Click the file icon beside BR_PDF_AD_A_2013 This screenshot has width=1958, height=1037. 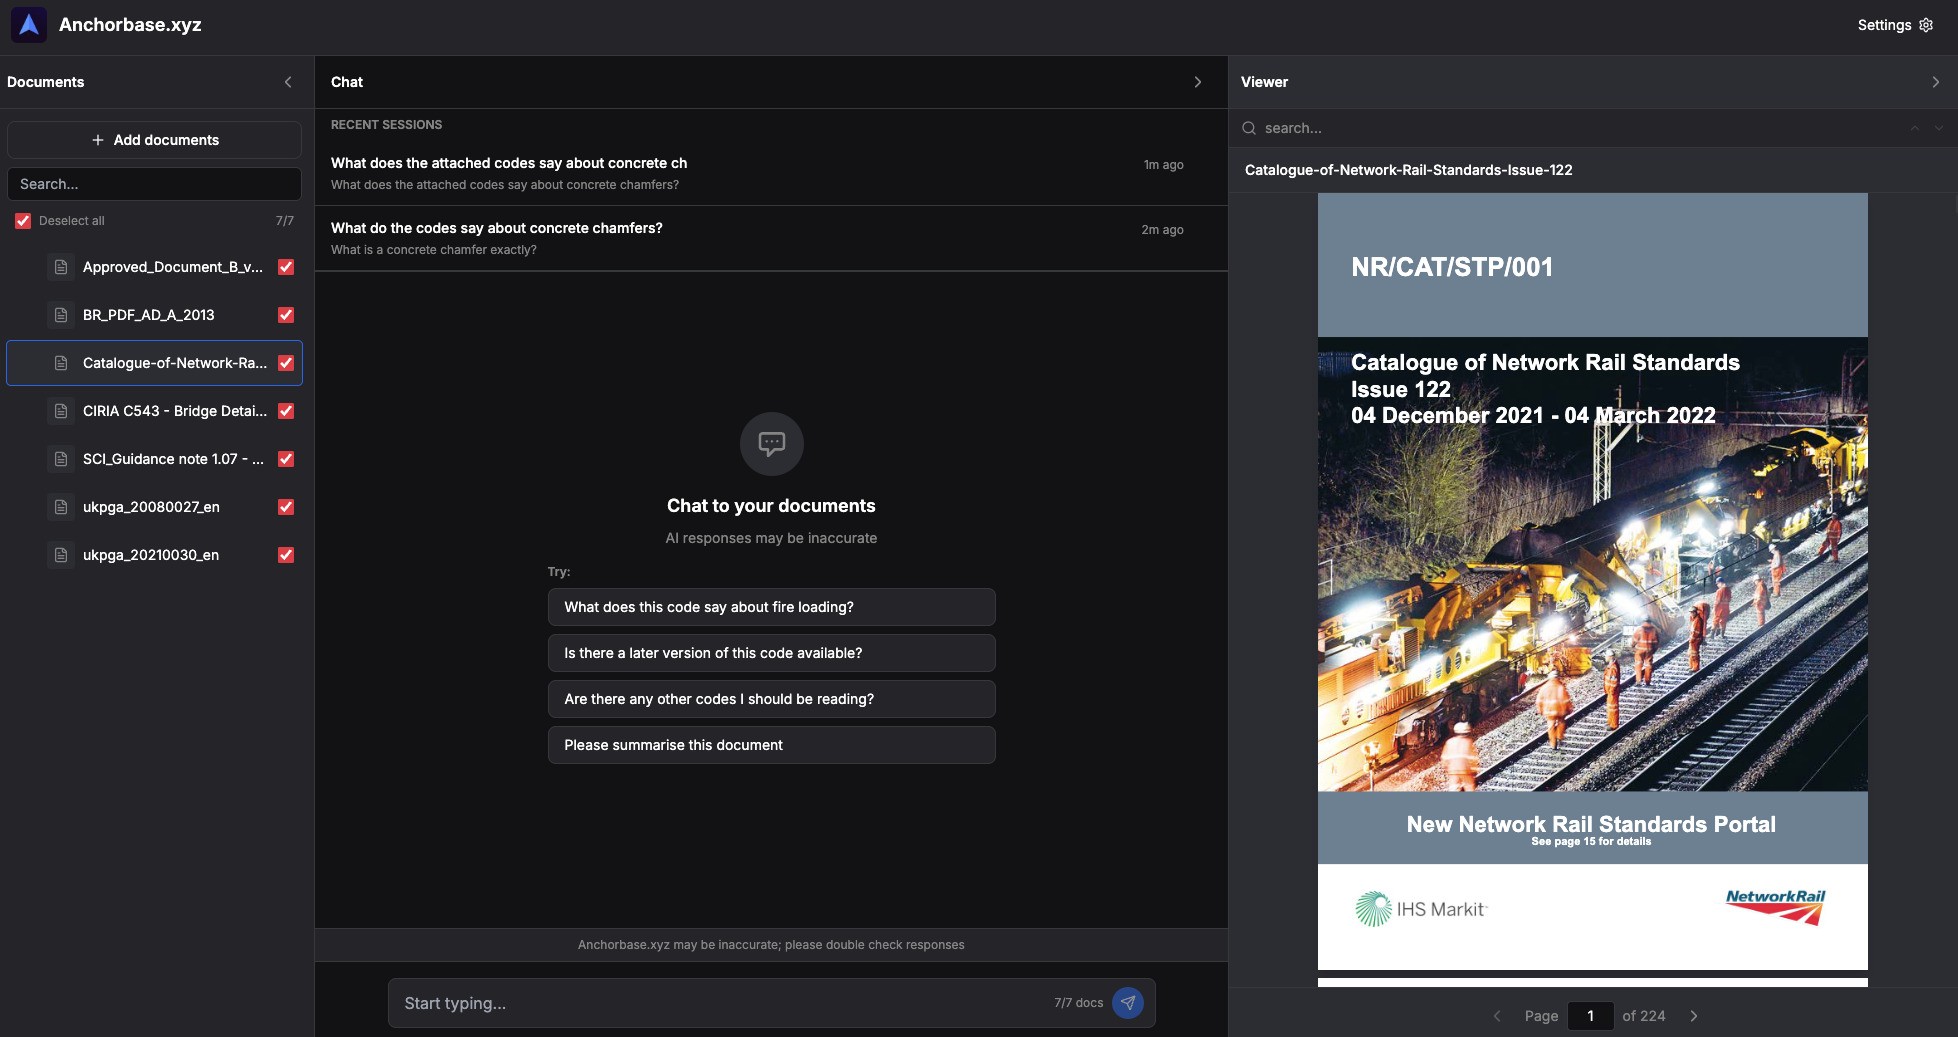click(x=61, y=315)
